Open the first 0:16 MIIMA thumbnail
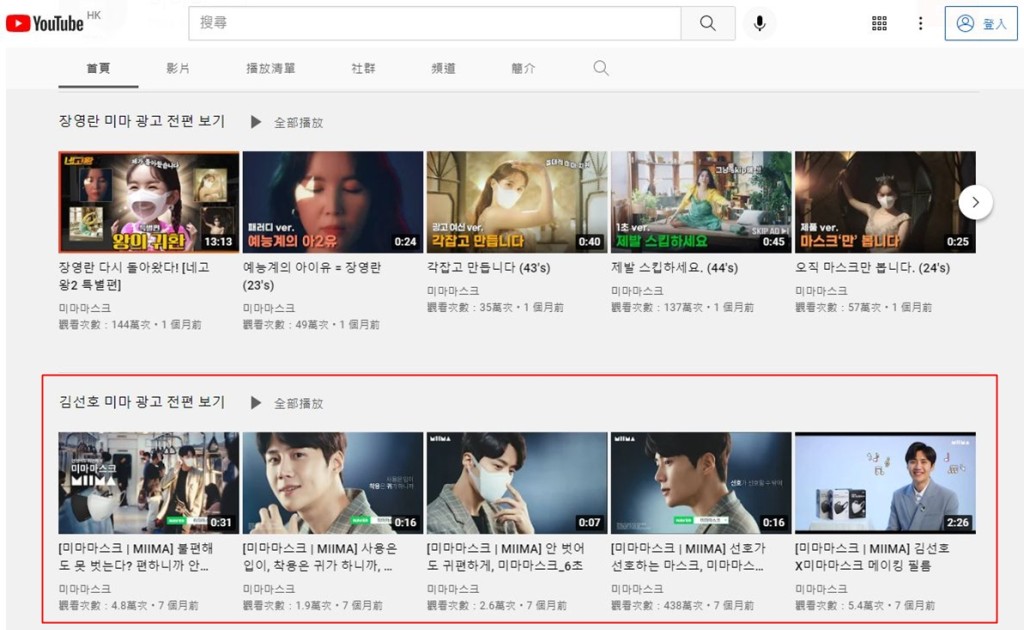 coord(333,483)
